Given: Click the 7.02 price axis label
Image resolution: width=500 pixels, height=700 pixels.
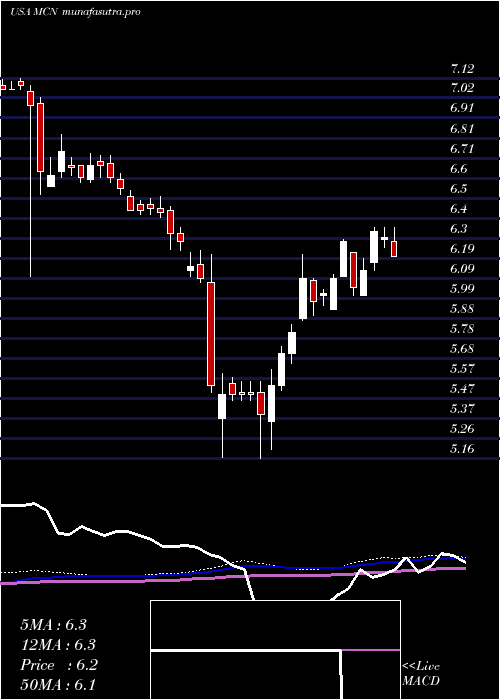Looking at the screenshot, I should tap(462, 88).
